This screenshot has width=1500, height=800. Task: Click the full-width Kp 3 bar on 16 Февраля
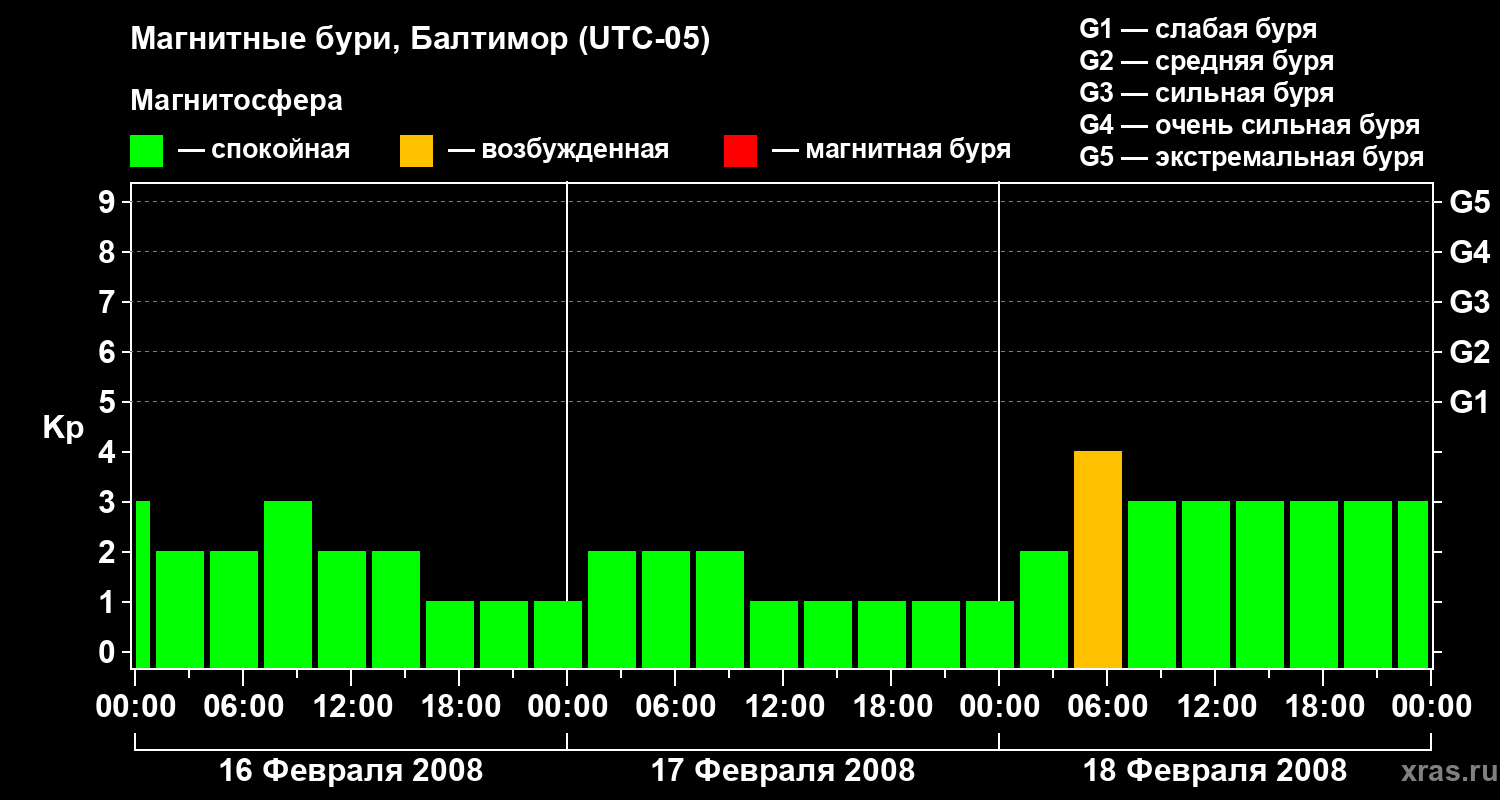(288, 584)
